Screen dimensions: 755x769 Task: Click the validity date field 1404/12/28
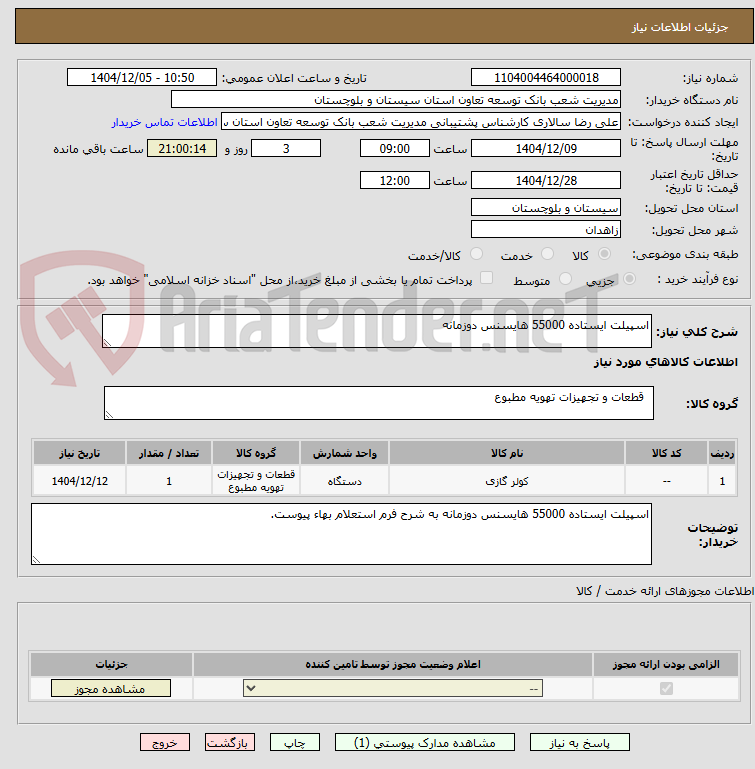[x=546, y=180]
